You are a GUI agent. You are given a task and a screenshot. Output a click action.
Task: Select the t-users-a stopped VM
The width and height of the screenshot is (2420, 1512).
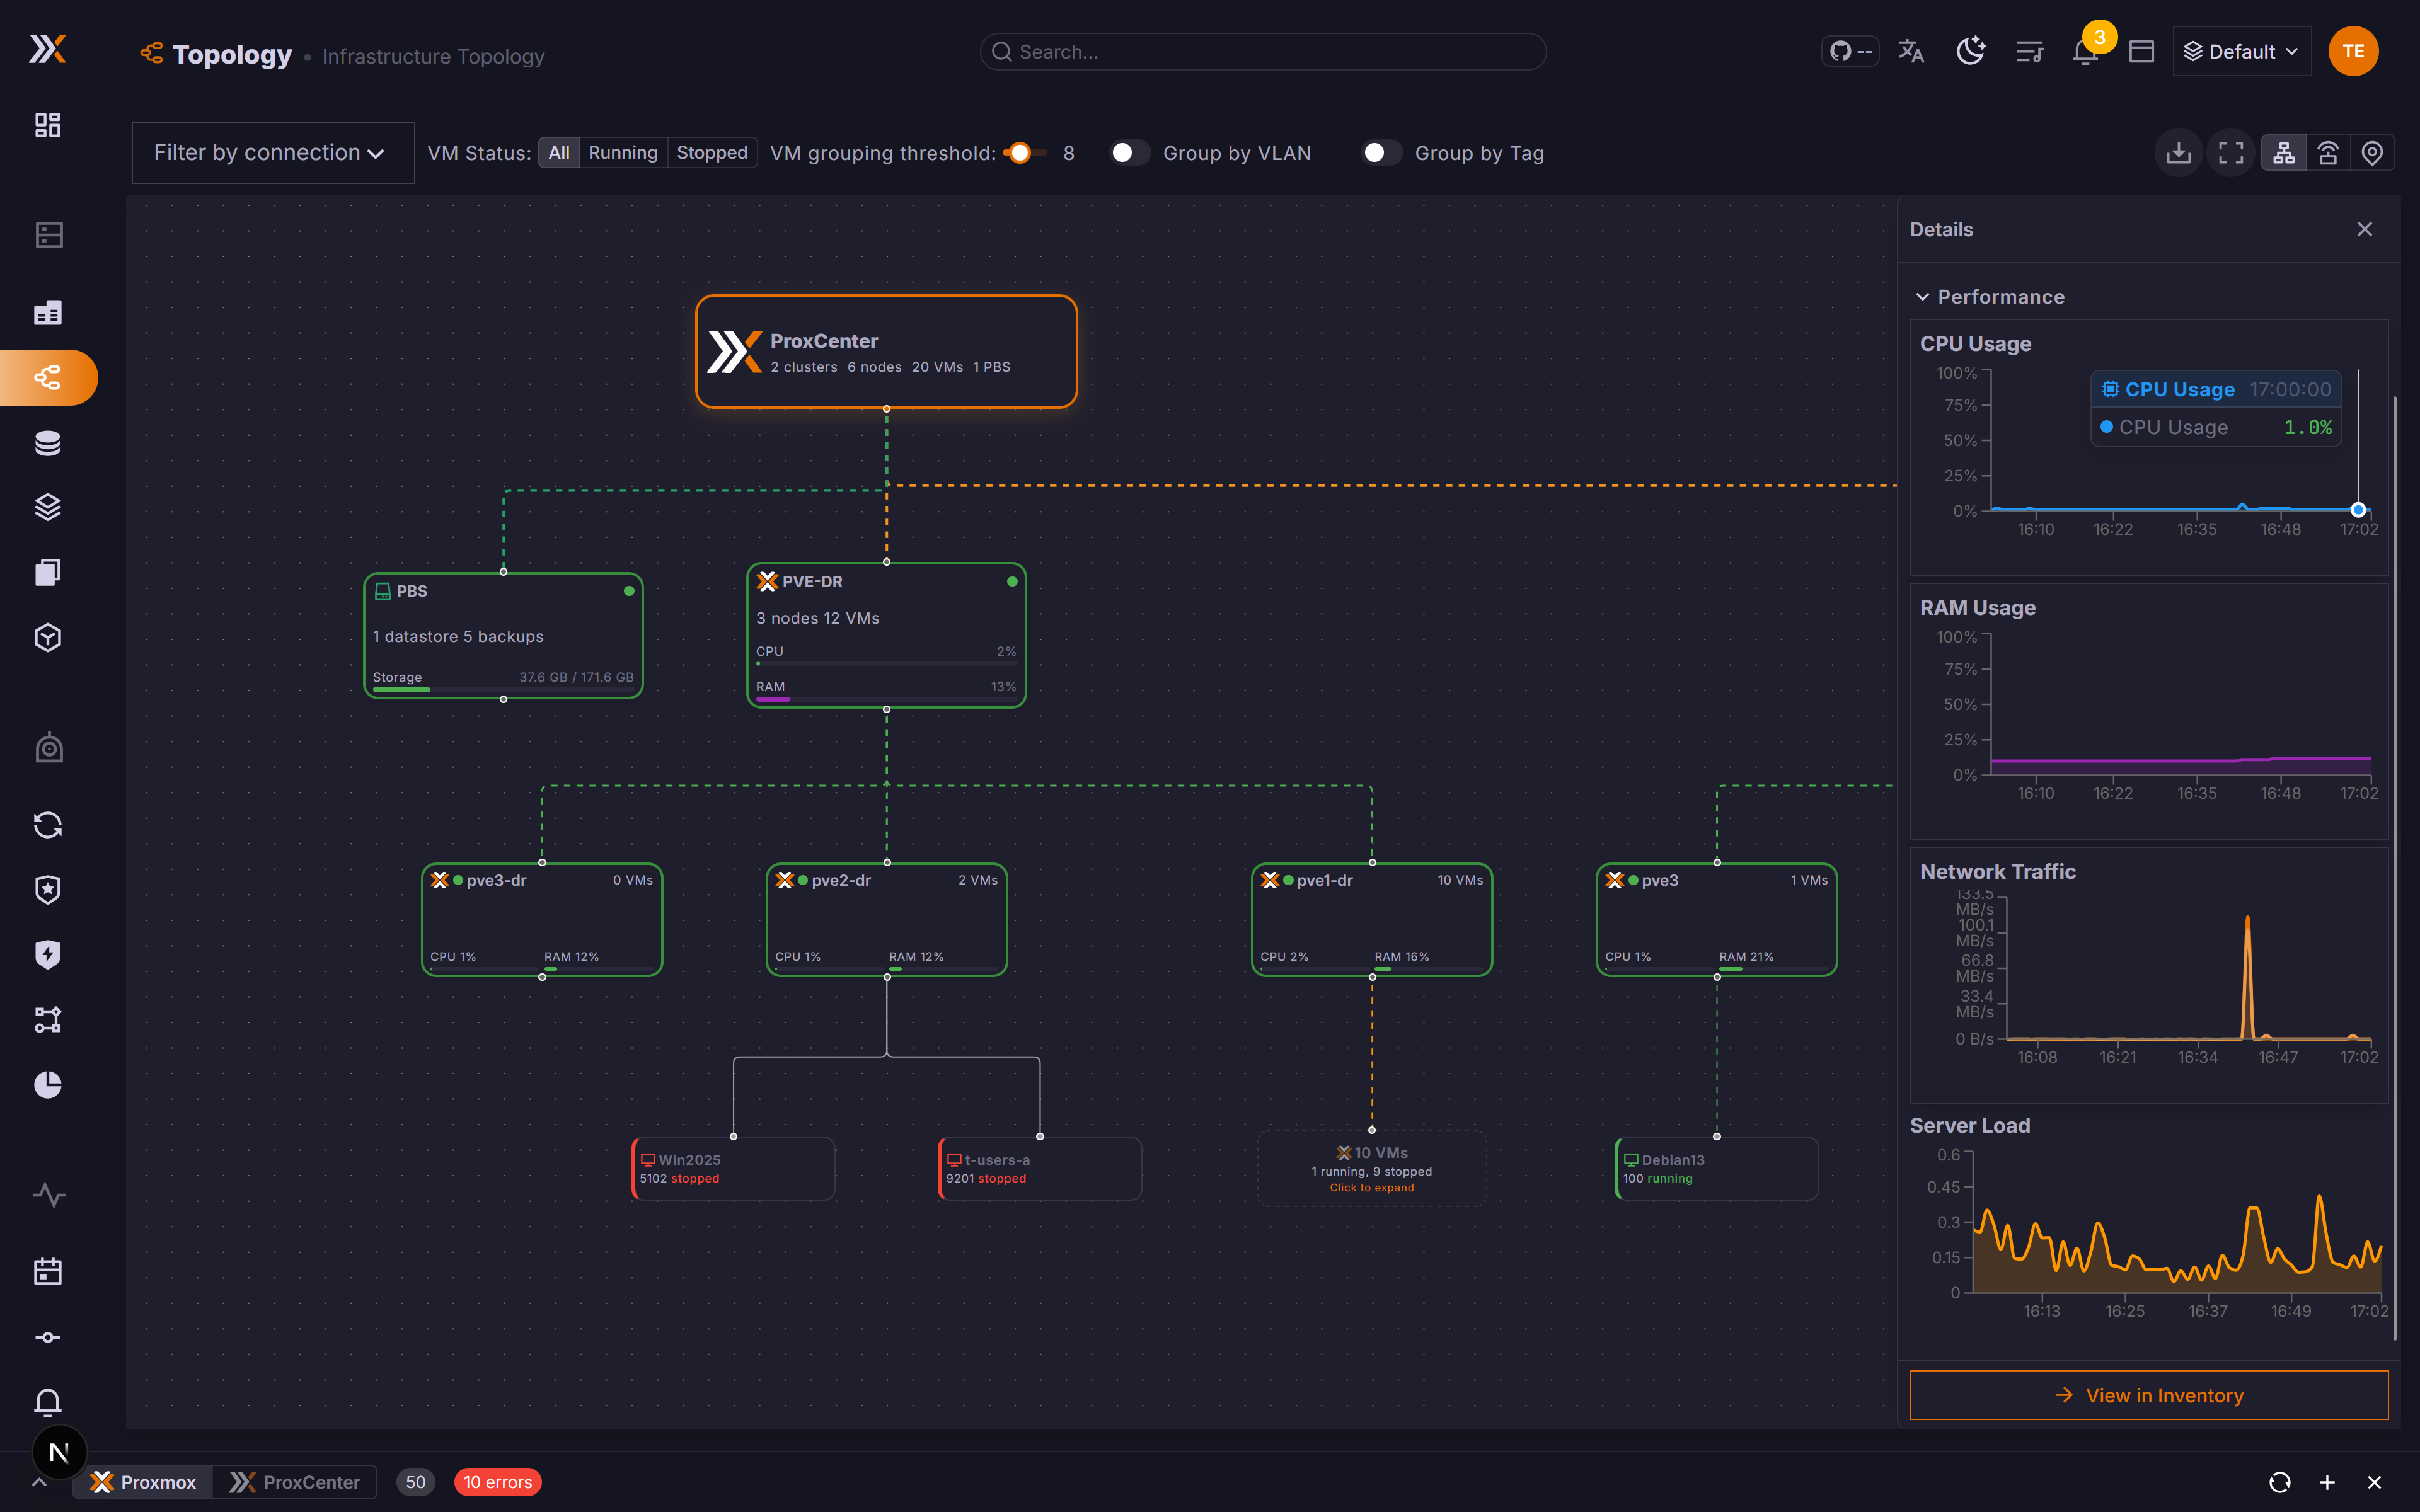[x=1040, y=1168]
